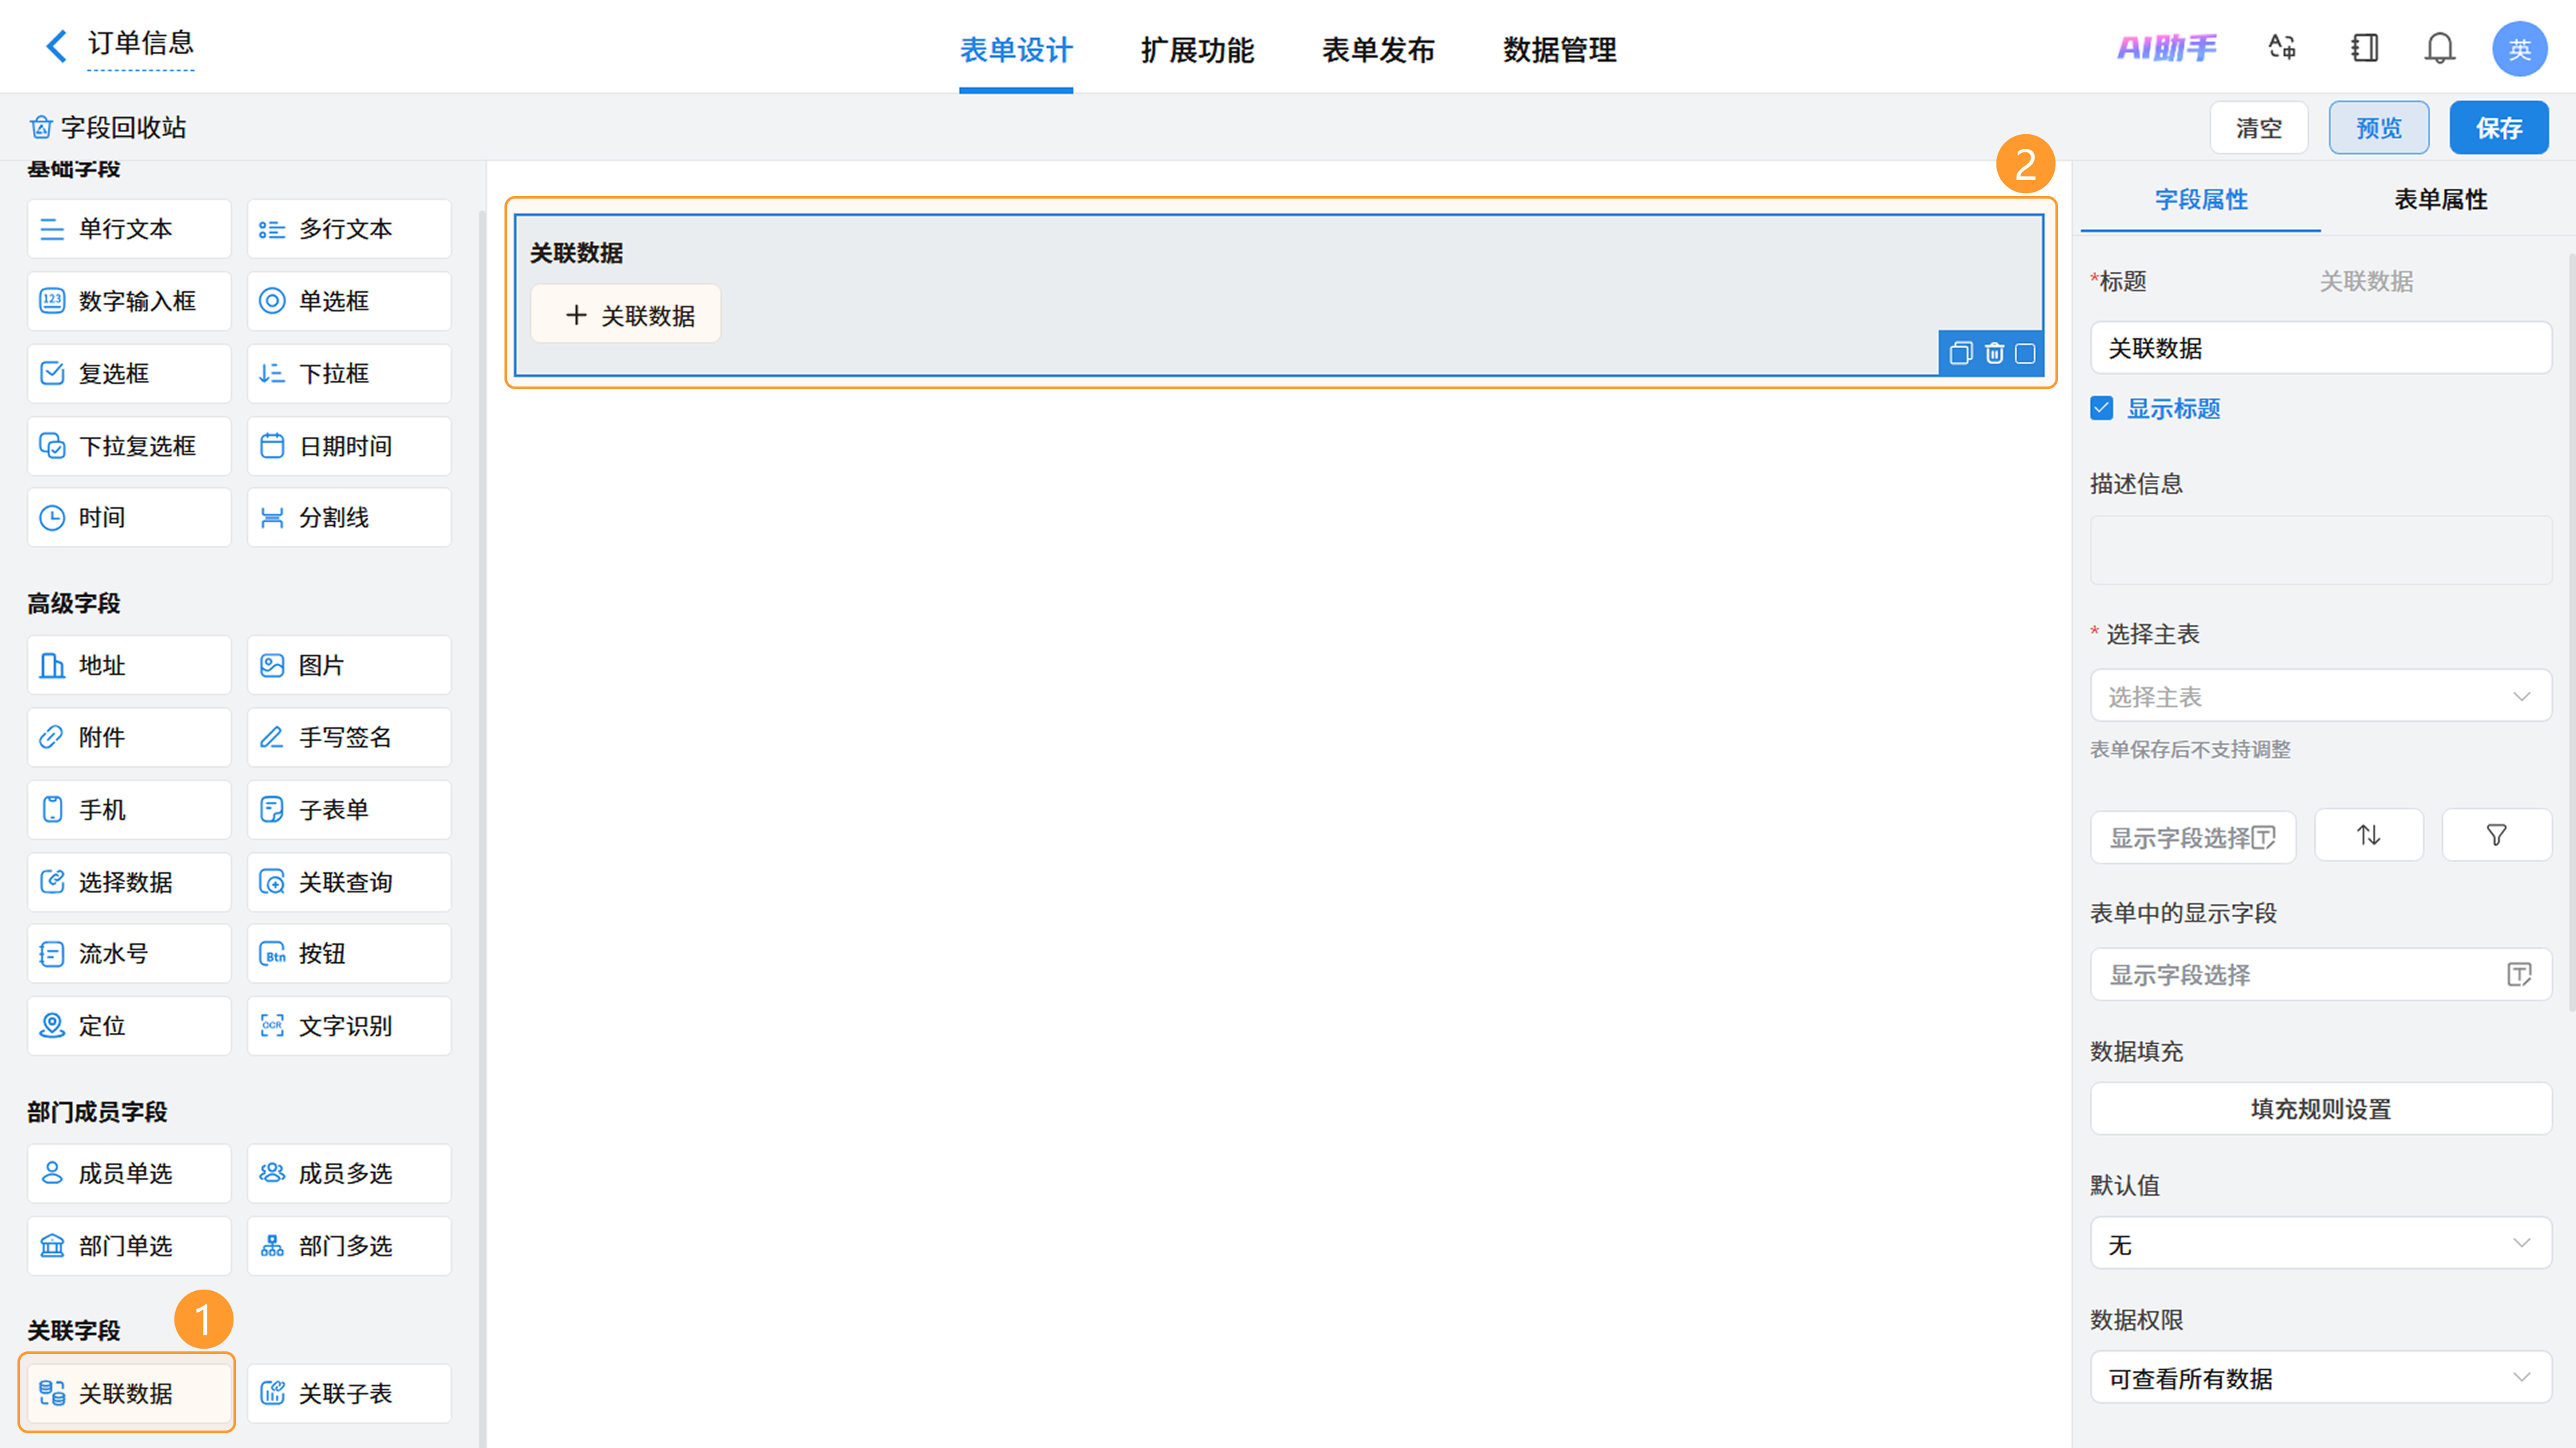Open the 字段回收站 recycle bin
Screen dimensions: 2576x1448
[x=108, y=127]
